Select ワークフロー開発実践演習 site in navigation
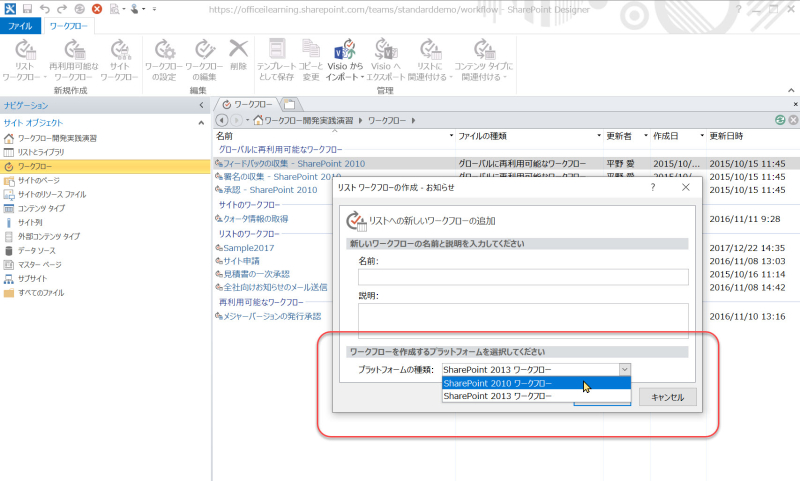Screen dimensions: 800x481 [x=57, y=138]
